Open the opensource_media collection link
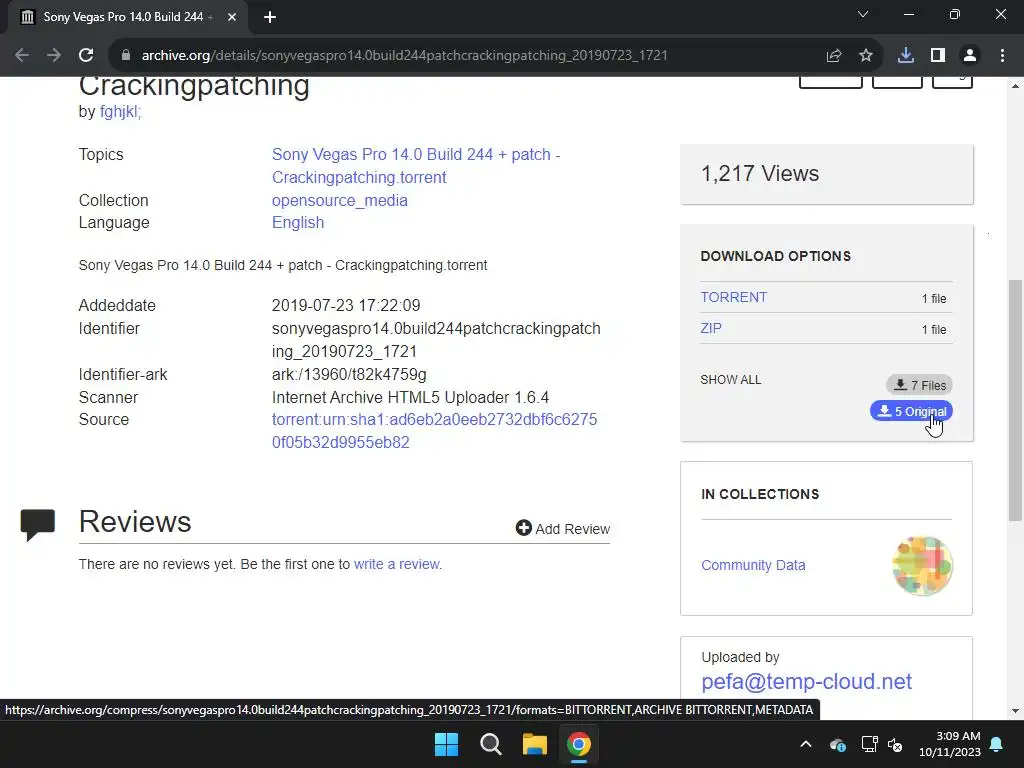1024x768 pixels. [x=340, y=200]
